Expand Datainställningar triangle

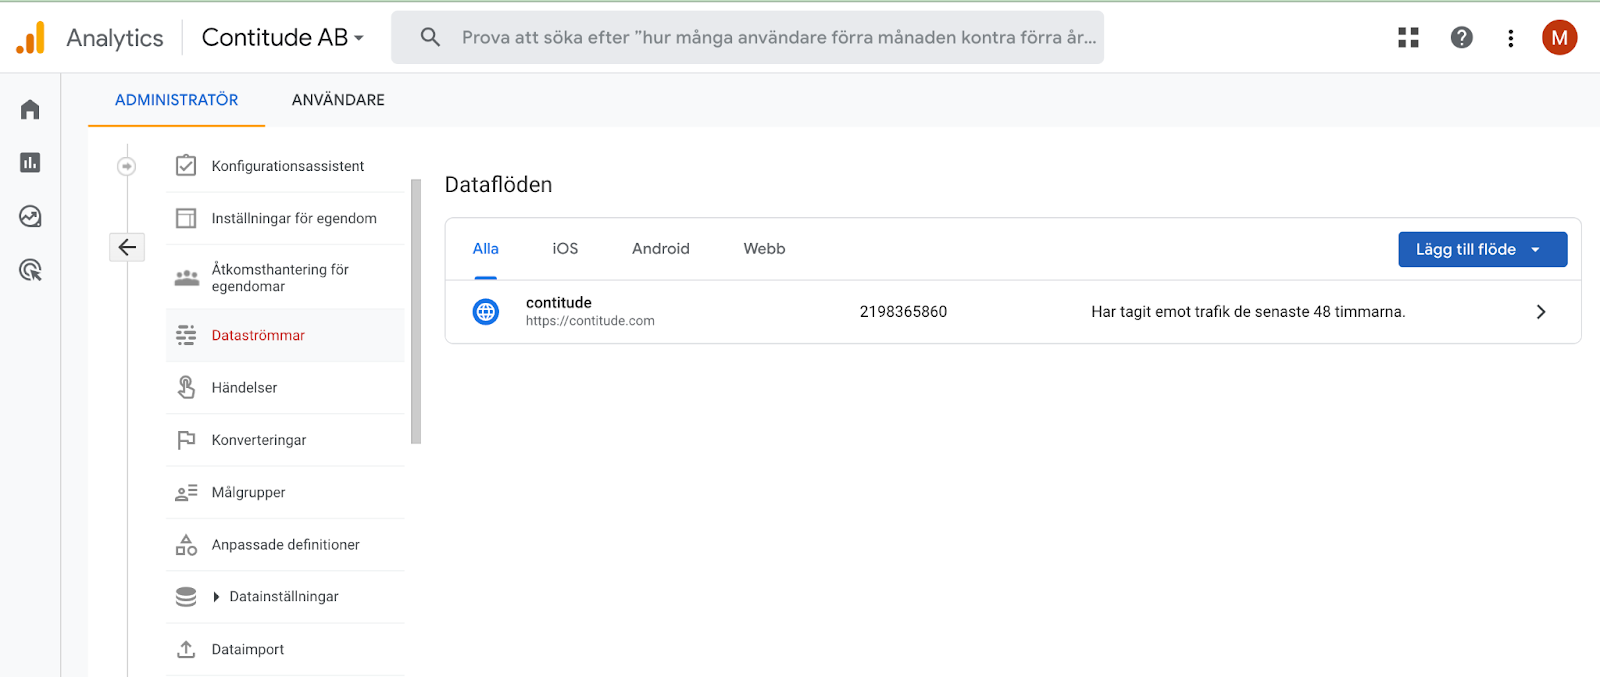tap(216, 597)
